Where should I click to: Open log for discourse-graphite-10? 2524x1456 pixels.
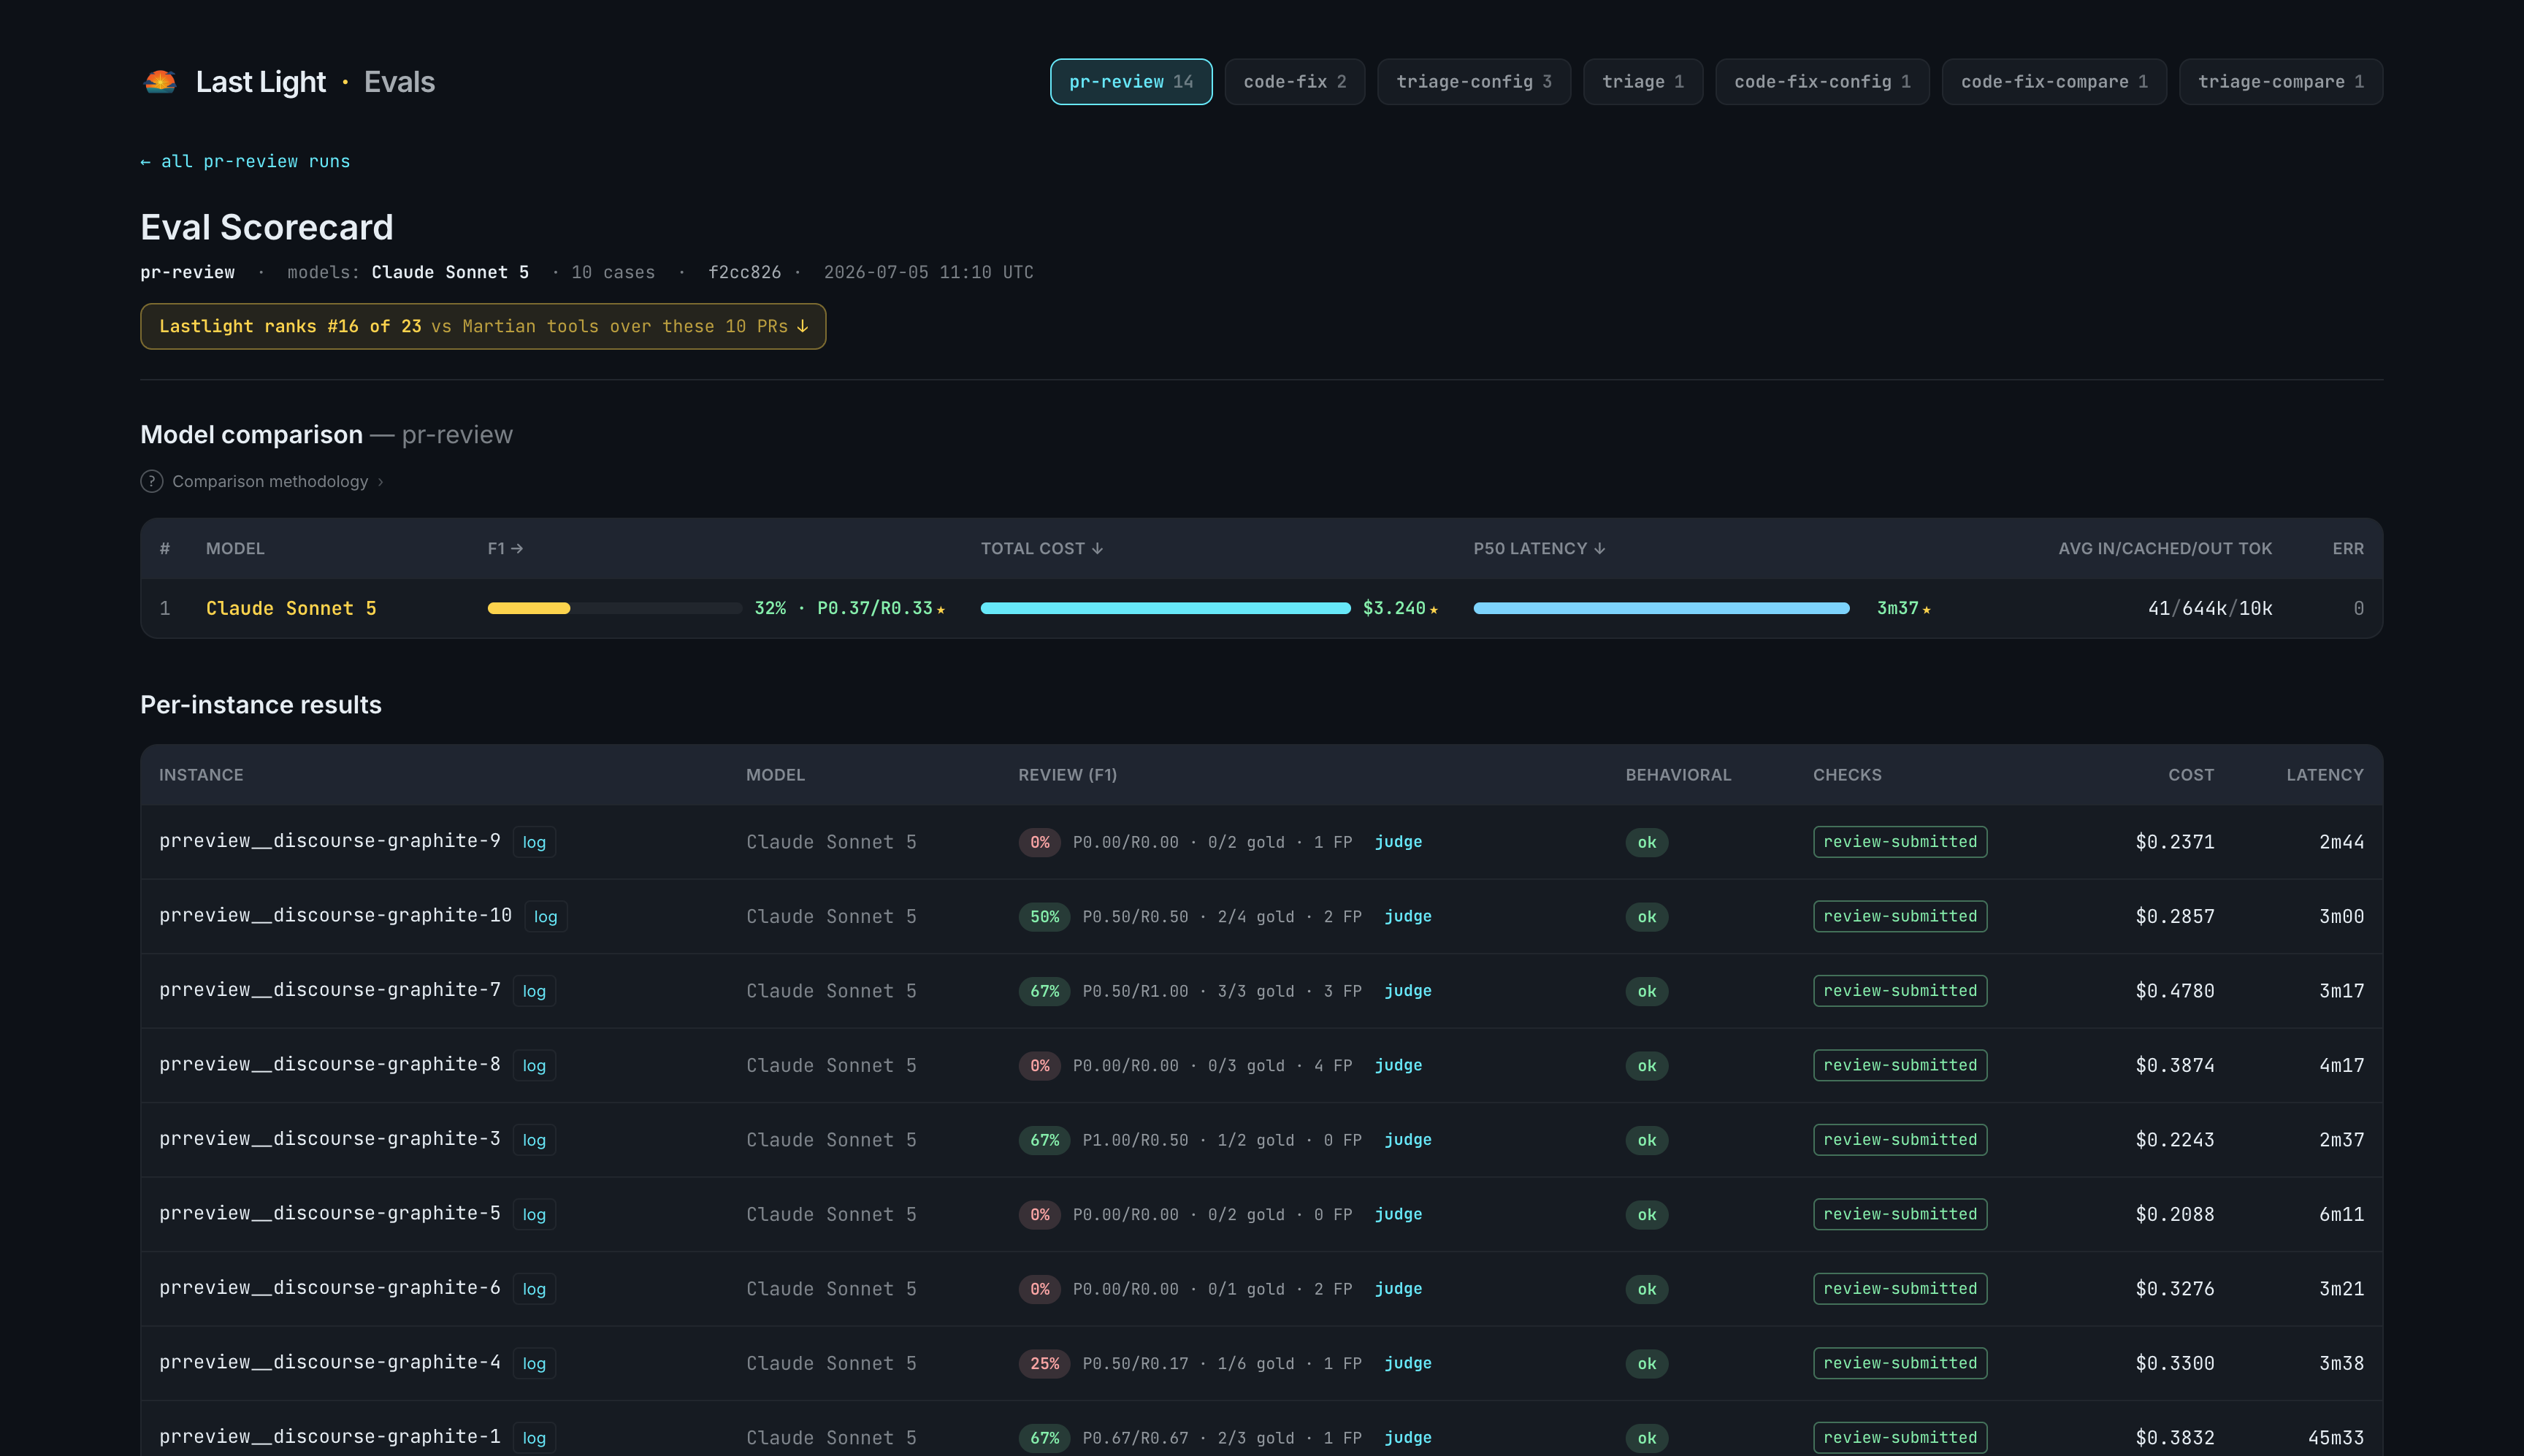[x=545, y=917]
